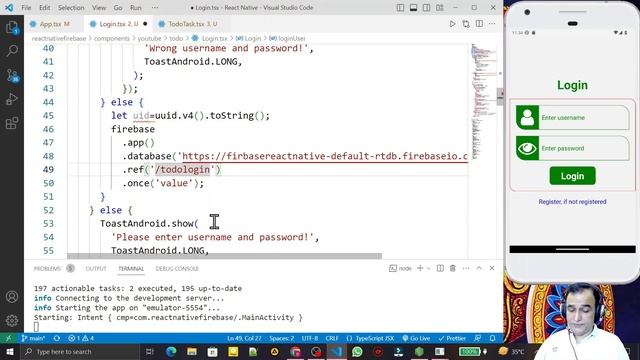Image resolution: width=640 pixels, height=360 pixels.
Task: Focus the Enter username field in emulator
Action: (584, 118)
